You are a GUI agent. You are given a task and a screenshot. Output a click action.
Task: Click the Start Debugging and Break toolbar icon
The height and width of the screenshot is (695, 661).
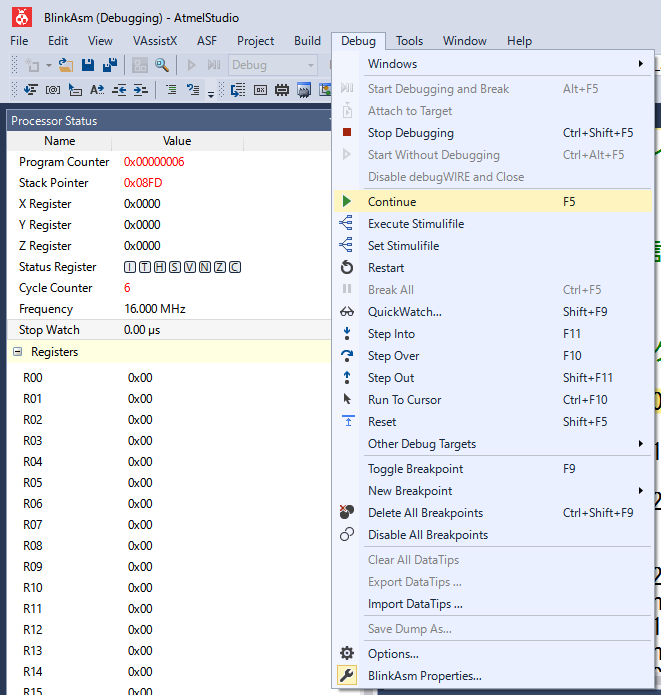pyautogui.click(x=214, y=65)
